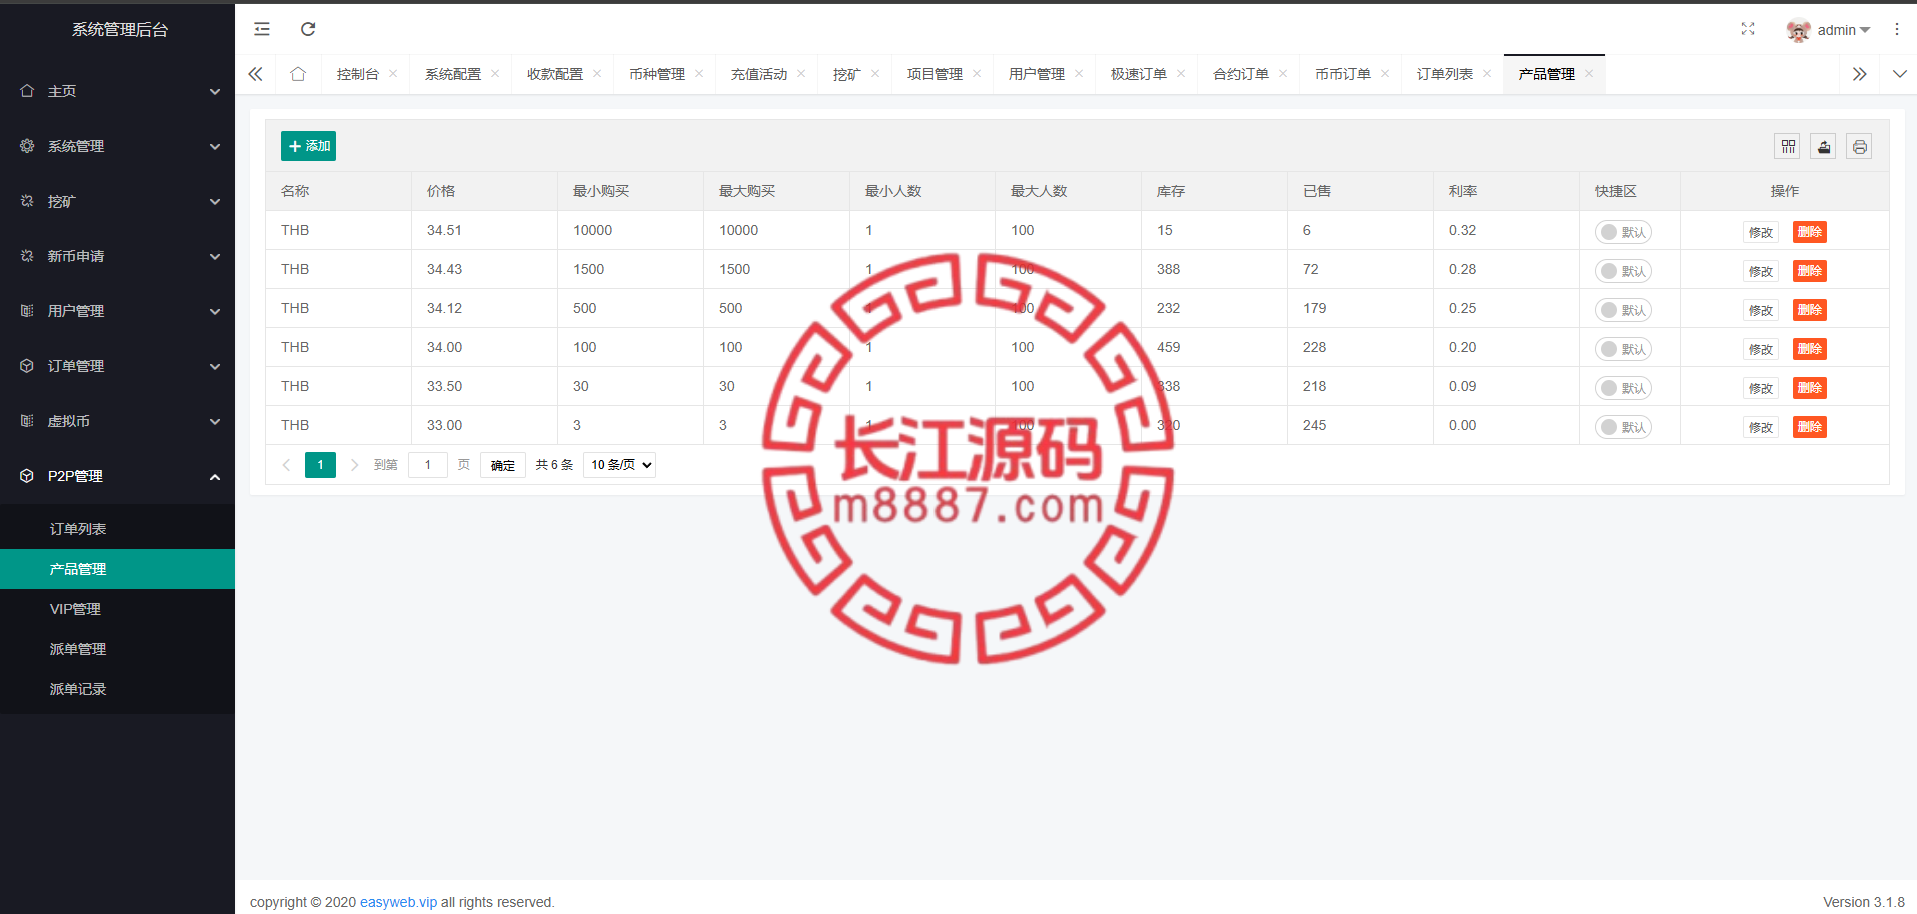Open the column filter grid icon
Screen dimensions: 1917x914
1789,147
